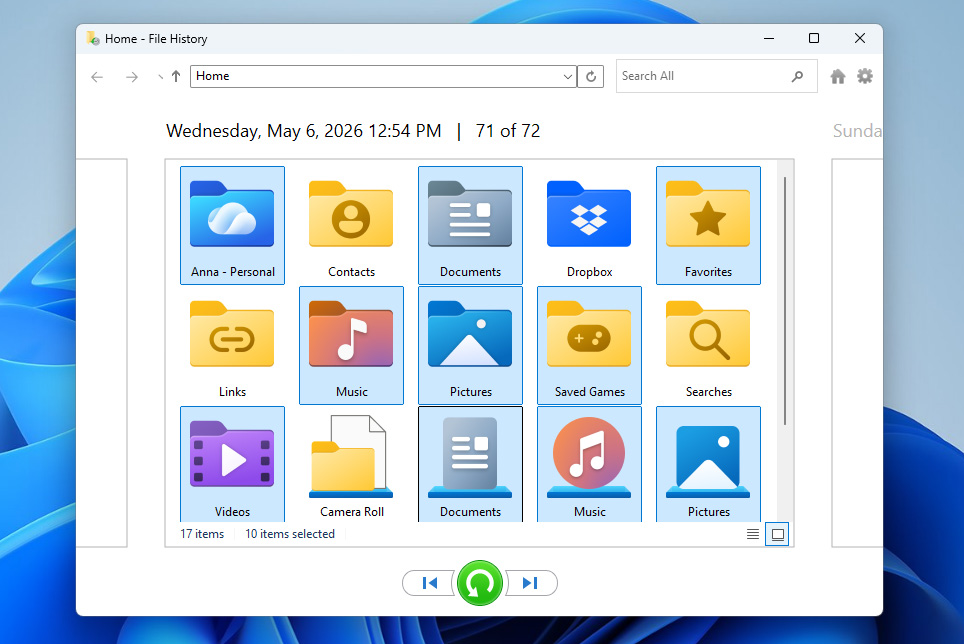964x644 pixels.
Task: Open the settings gear menu
Action: pyautogui.click(x=865, y=76)
